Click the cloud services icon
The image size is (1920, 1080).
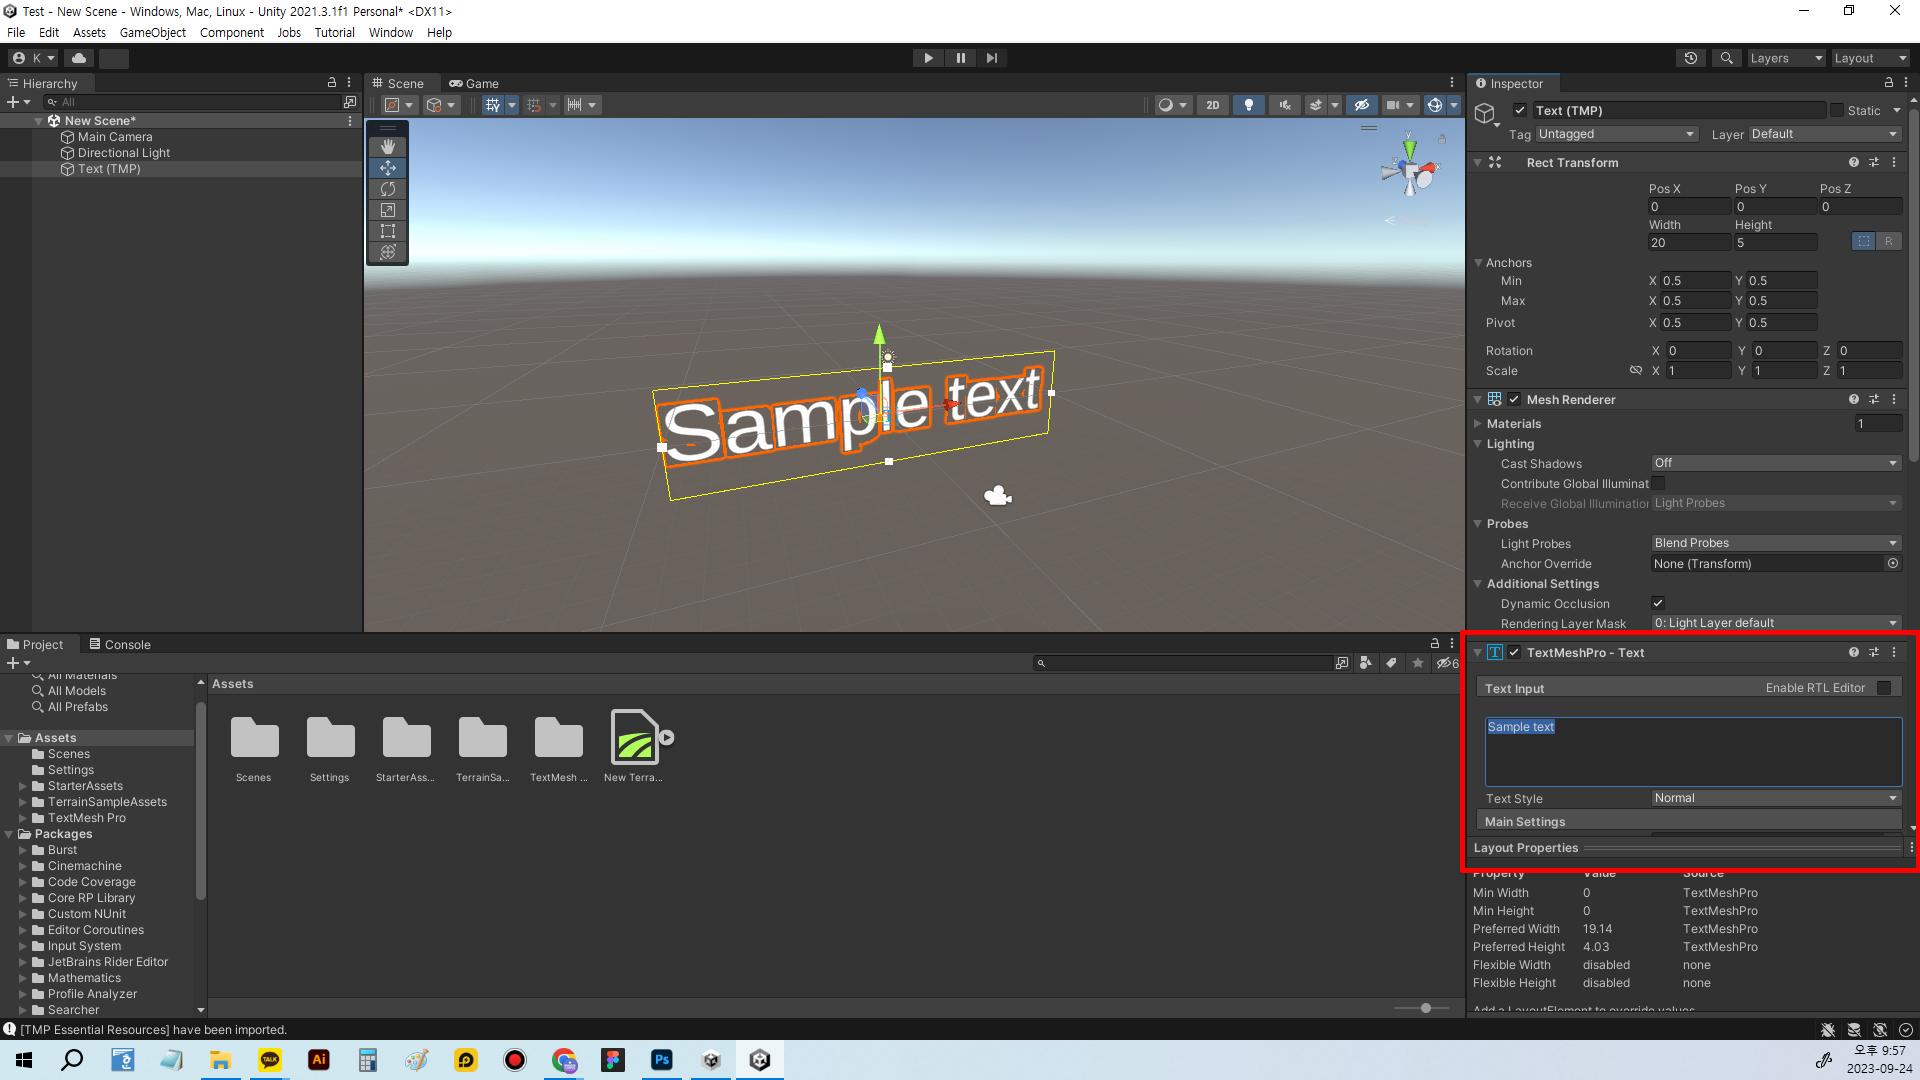click(x=79, y=58)
